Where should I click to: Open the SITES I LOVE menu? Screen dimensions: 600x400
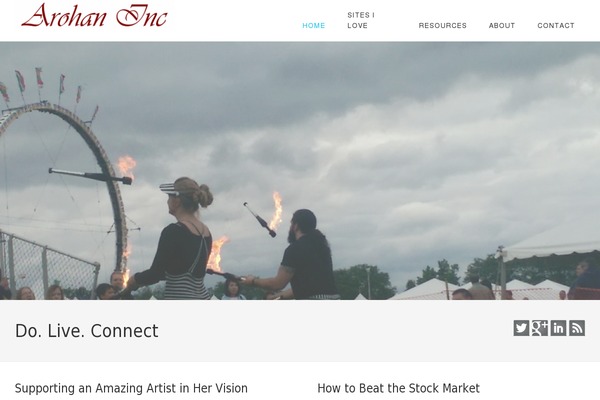(x=361, y=20)
